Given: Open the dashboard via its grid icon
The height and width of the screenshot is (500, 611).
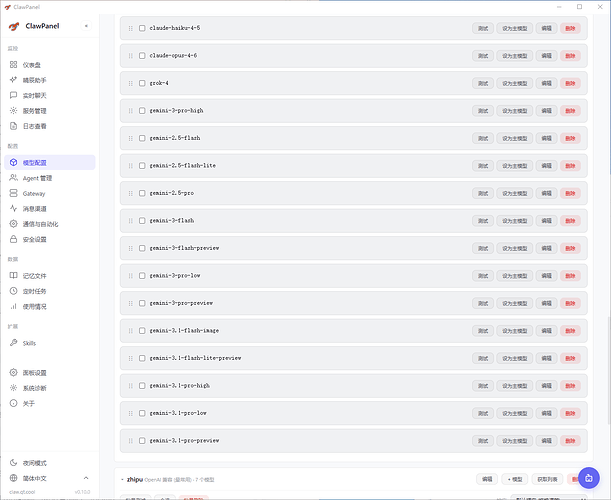Looking at the screenshot, I should (x=13, y=64).
